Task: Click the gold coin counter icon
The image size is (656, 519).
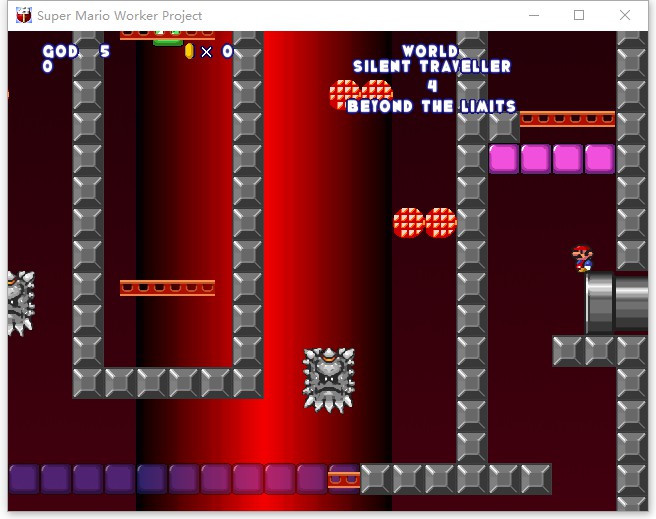Action: (190, 51)
